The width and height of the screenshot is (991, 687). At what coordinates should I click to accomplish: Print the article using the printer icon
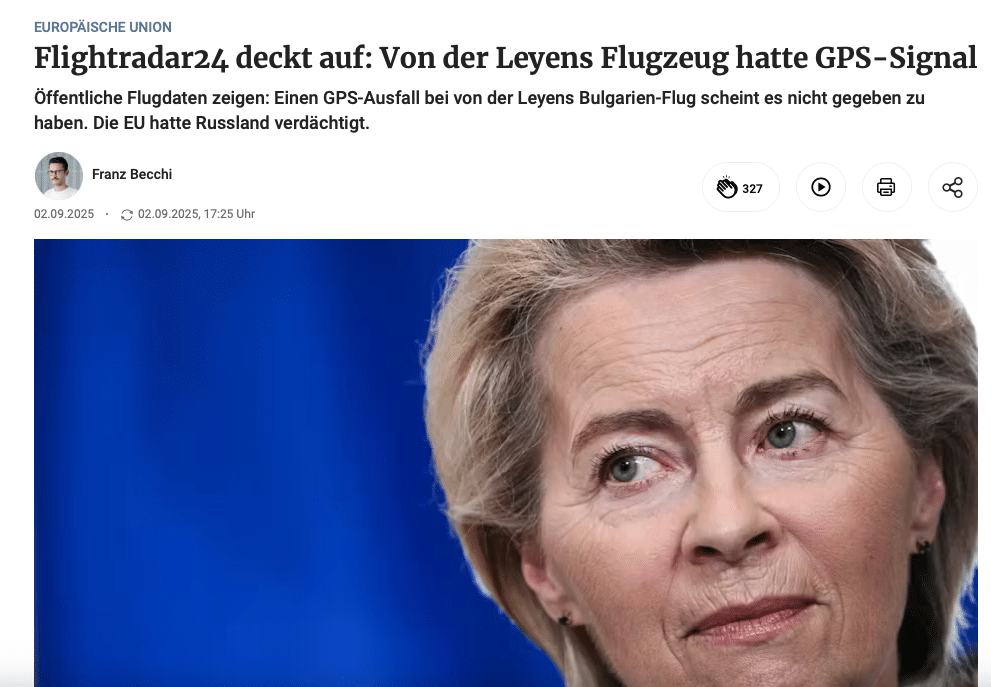(886, 187)
